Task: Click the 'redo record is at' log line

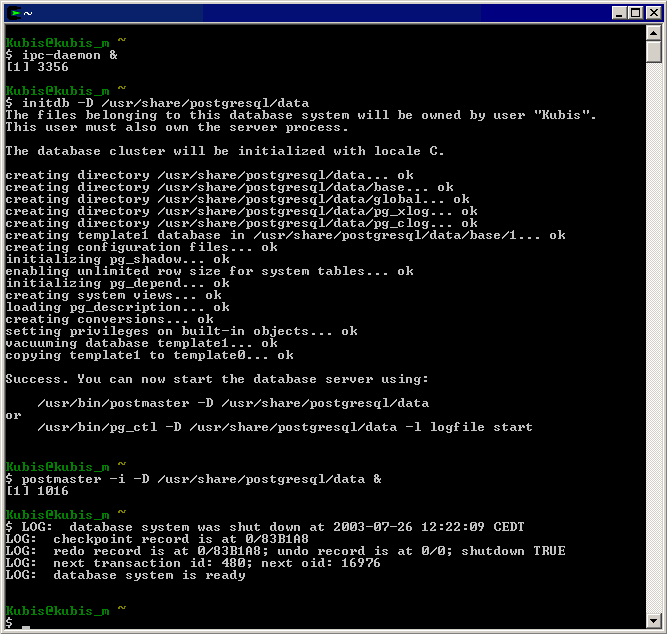Action: coord(285,551)
